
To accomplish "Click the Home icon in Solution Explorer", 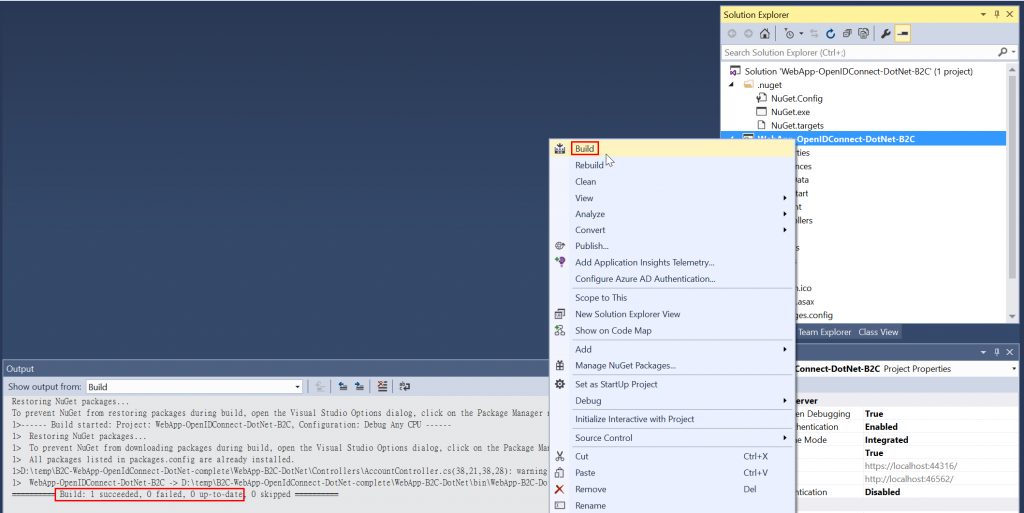I will click(764, 33).
